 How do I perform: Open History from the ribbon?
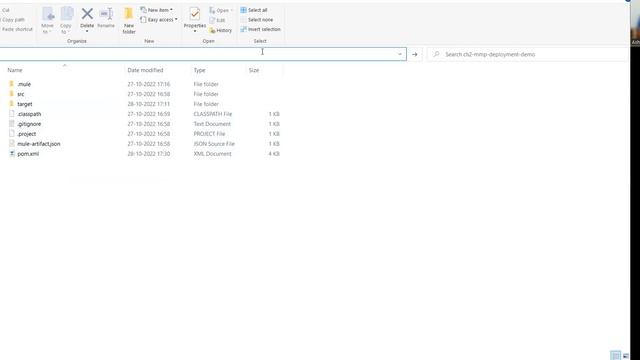tap(220, 30)
